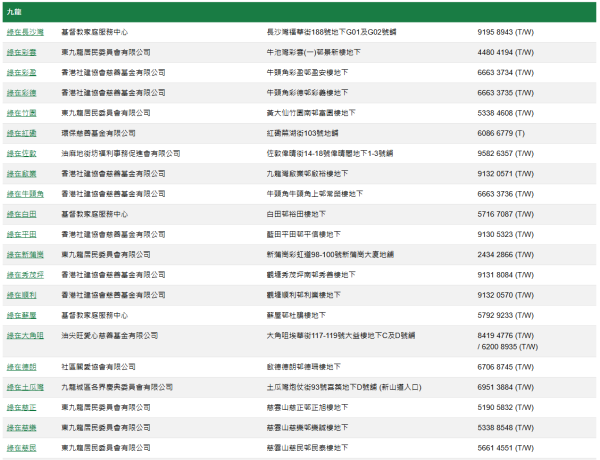Select 香港社建協會慈善基金有限公司 in 綠在彩盈 row
Viewport: 600px width, 460px height.
(x=113, y=73)
